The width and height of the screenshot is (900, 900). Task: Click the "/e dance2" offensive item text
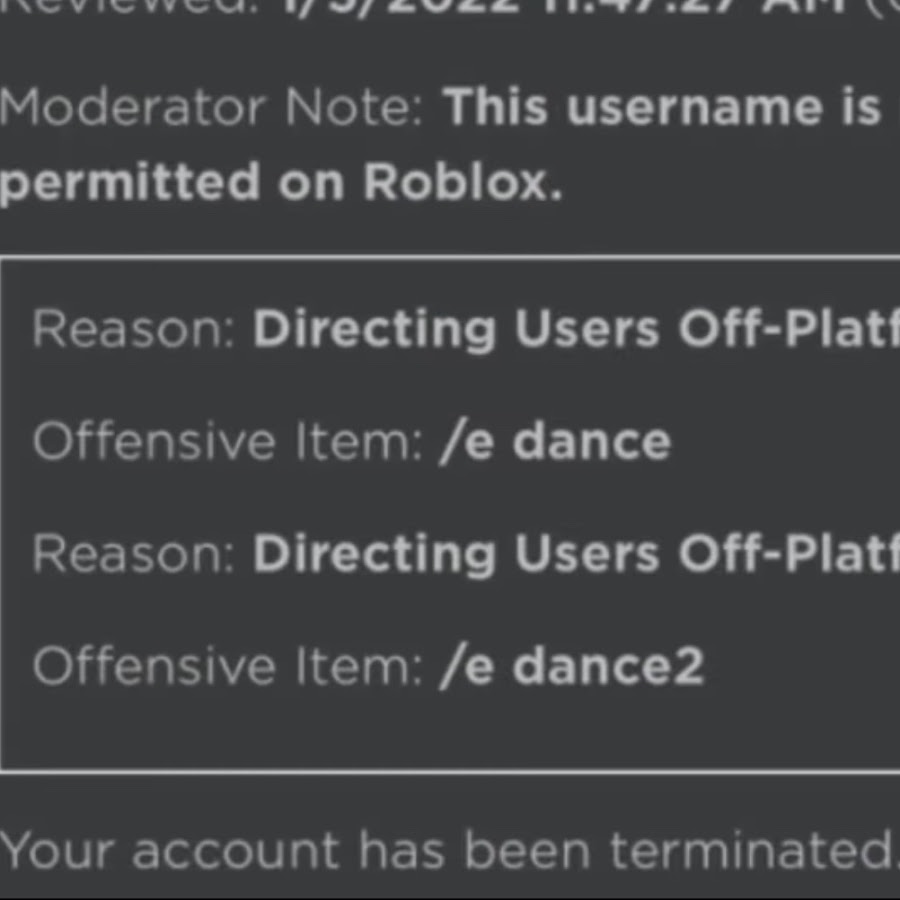(571, 667)
